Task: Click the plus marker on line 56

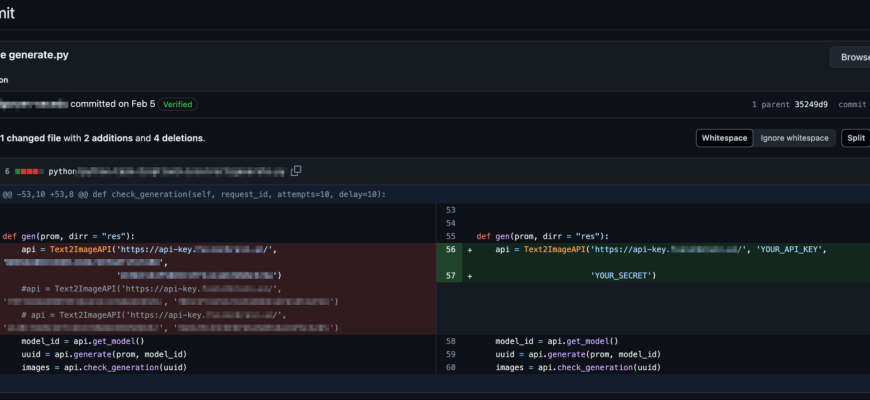Action: click(x=470, y=250)
